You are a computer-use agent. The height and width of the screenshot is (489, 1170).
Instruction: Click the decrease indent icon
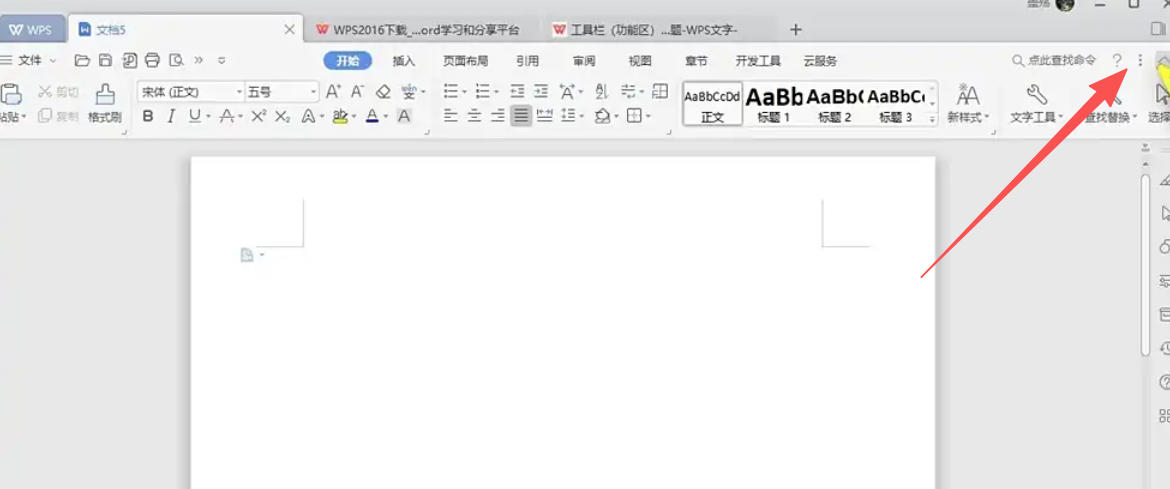[517, 92]
